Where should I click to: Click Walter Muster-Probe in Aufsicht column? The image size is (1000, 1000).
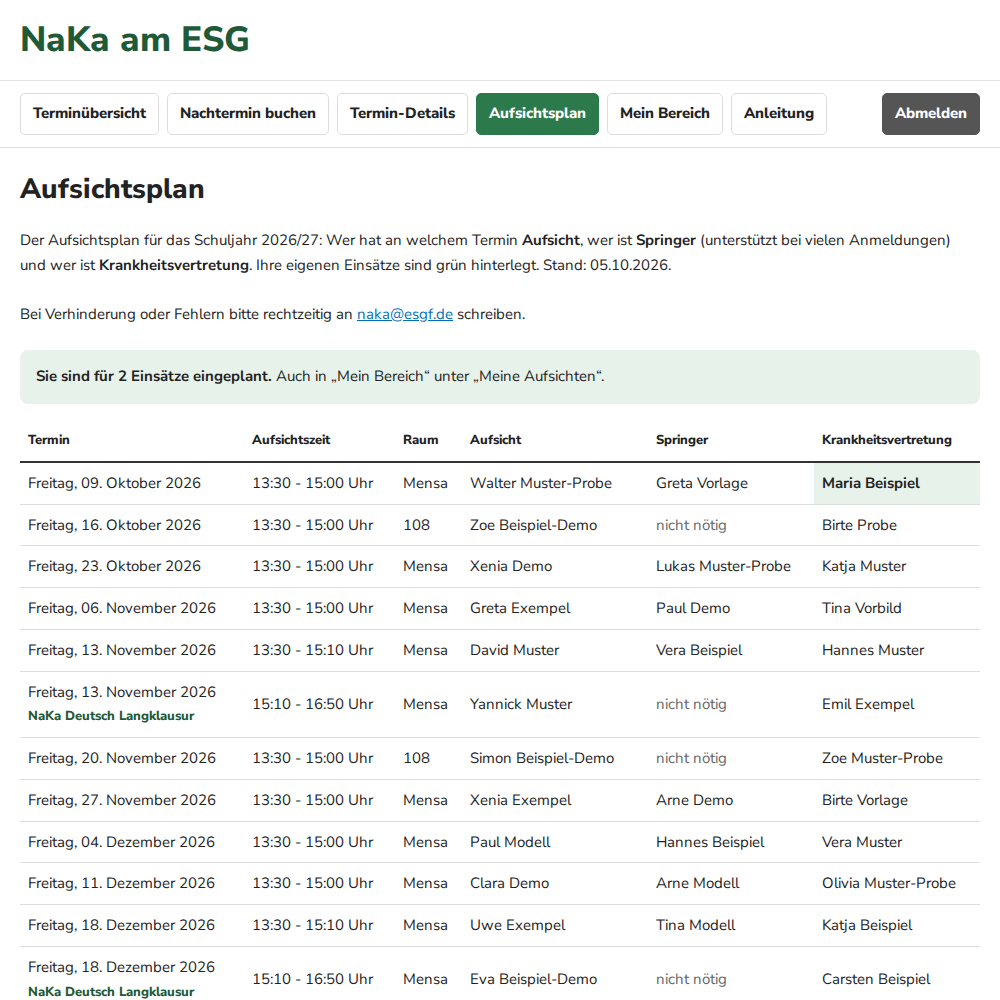click(x=541, y=483)
